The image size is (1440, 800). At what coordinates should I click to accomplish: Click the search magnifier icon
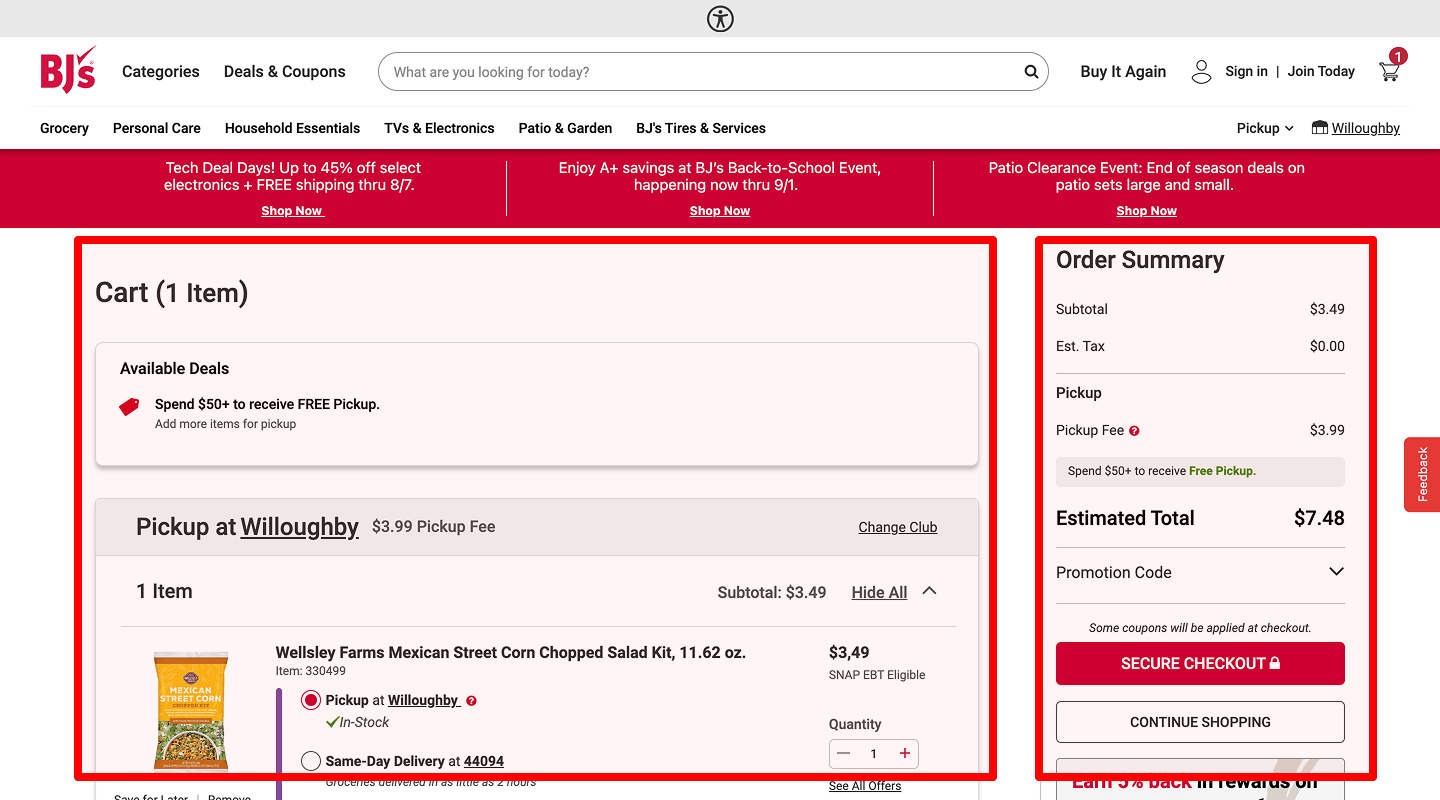(x=1031, y=72)
